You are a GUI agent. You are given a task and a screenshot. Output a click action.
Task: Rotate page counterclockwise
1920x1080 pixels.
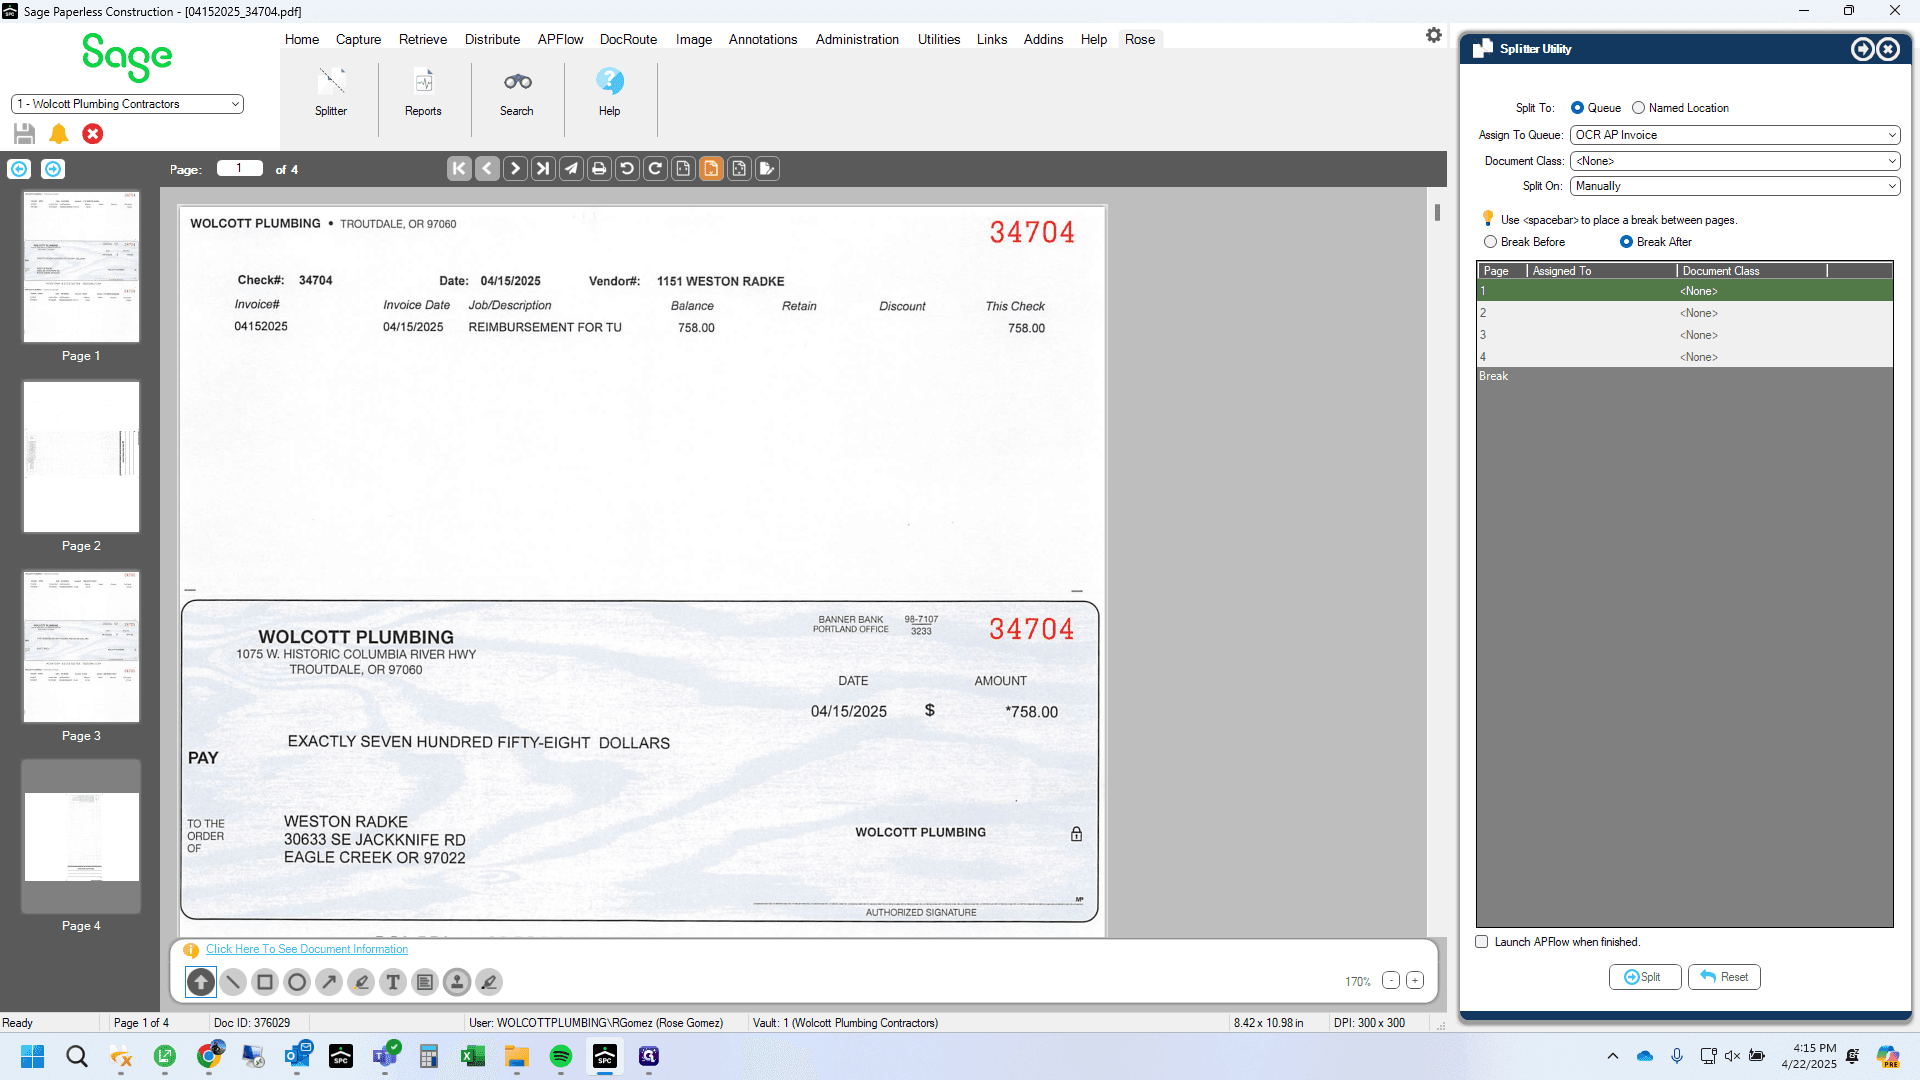coord(627,169)
